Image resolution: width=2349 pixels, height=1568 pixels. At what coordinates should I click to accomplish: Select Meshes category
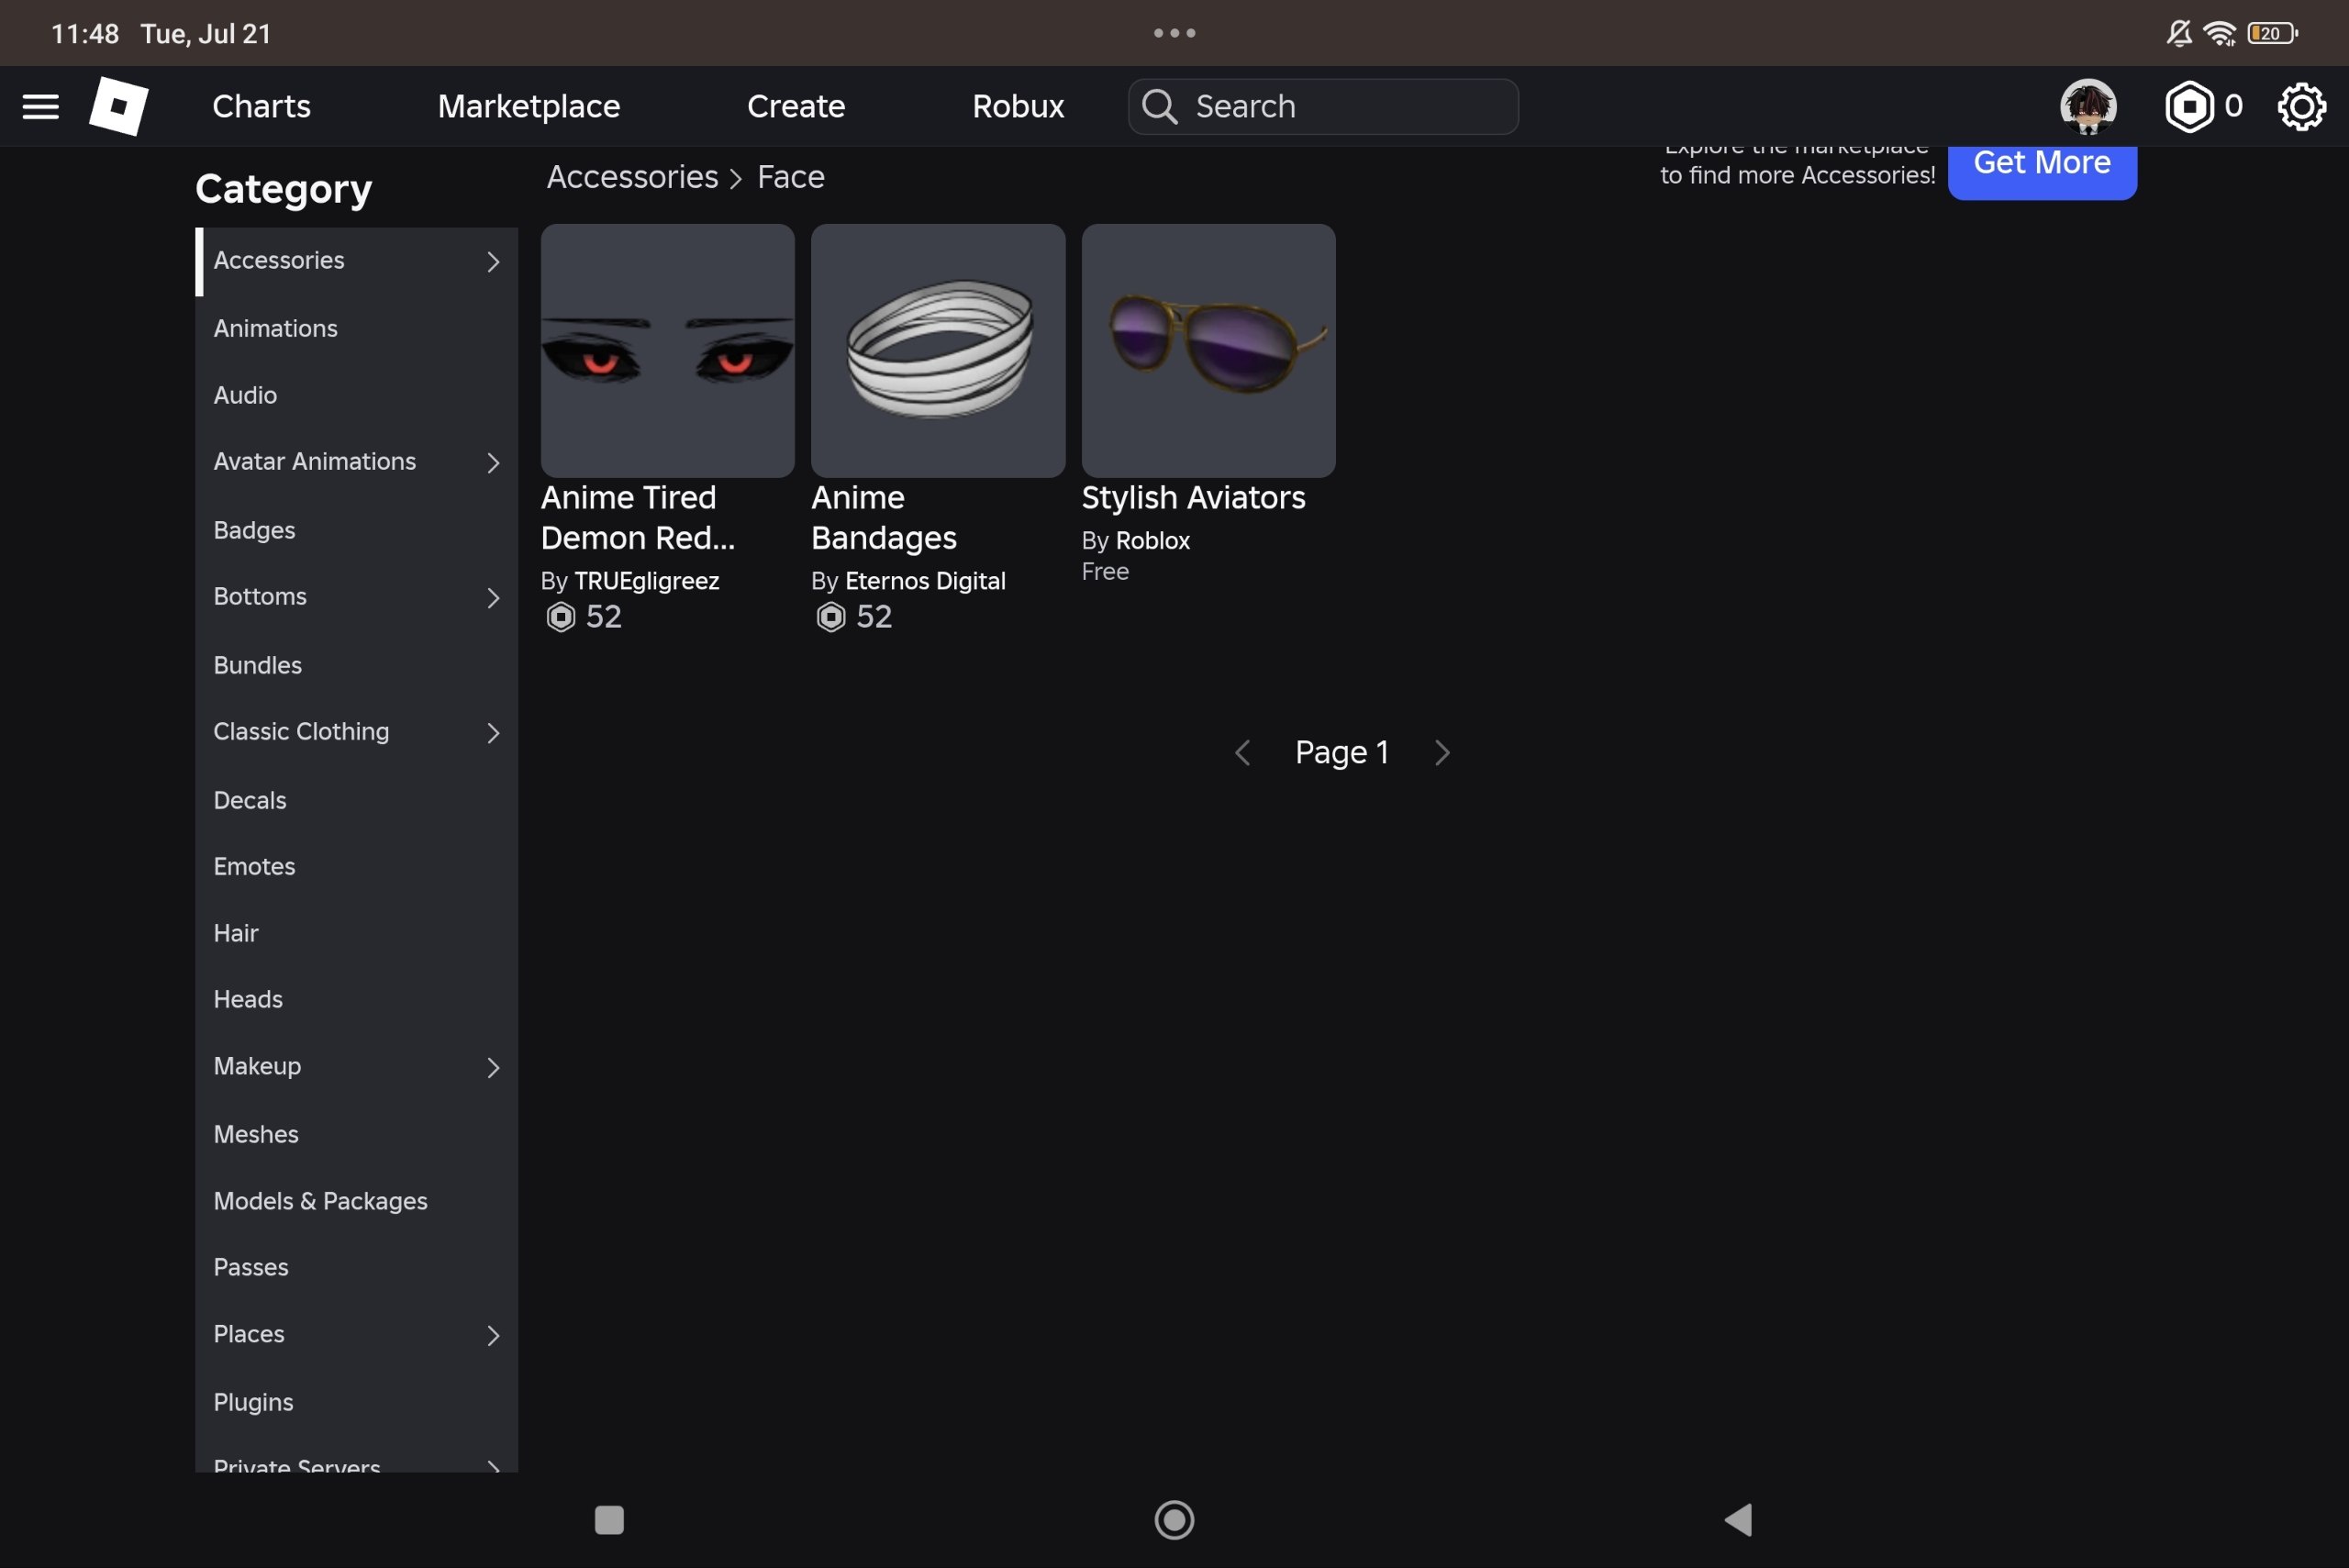pos(356,1134)
